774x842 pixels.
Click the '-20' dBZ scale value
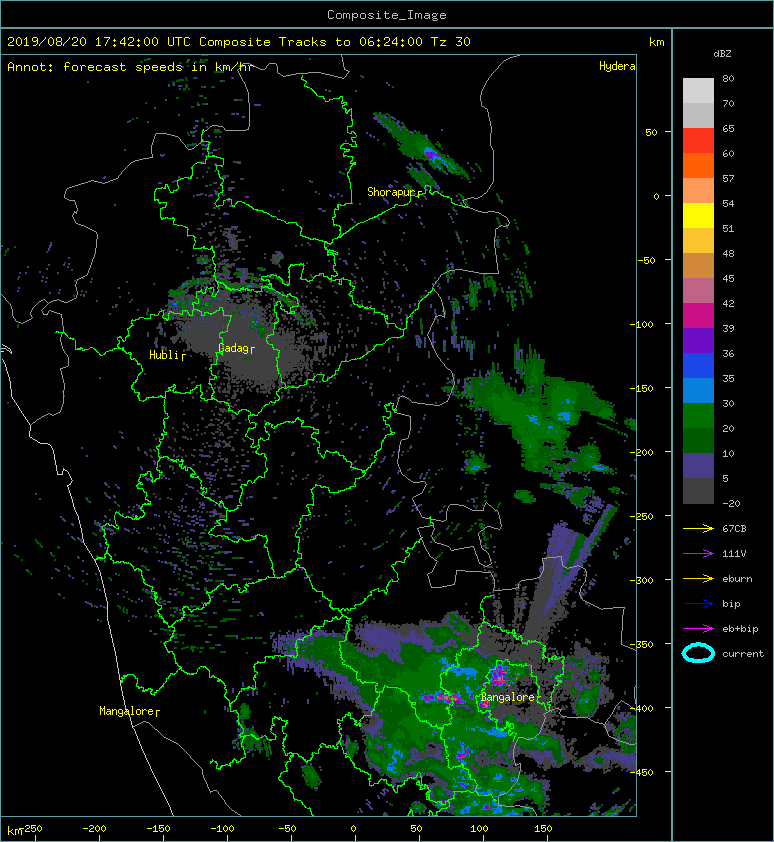click(x=731, y=503)
